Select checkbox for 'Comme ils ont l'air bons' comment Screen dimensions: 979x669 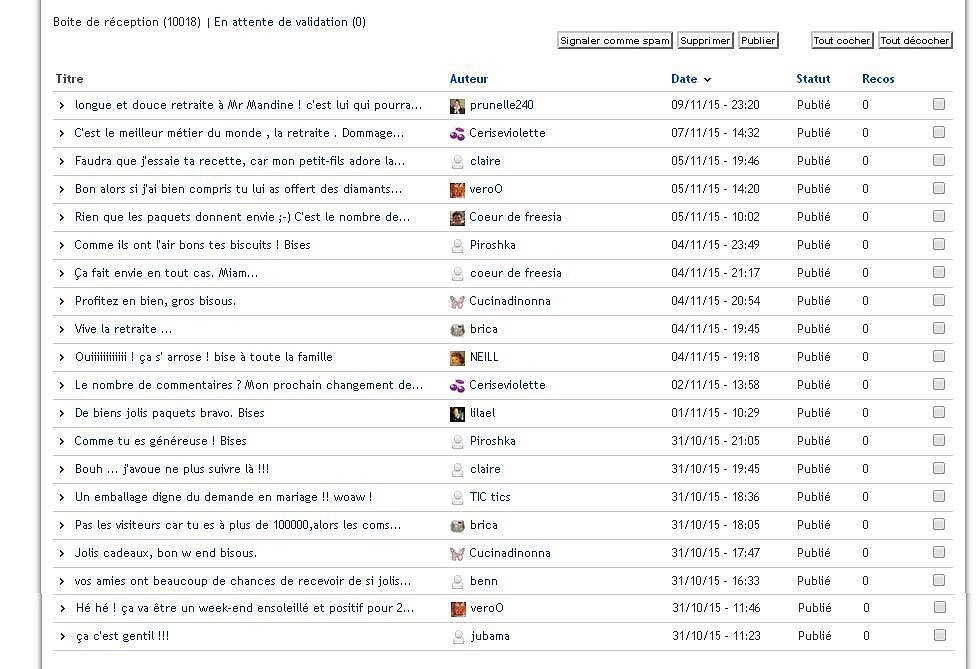938,244
